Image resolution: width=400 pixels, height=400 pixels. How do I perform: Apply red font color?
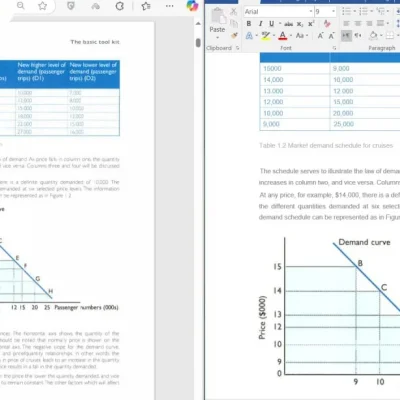point(283,35)
